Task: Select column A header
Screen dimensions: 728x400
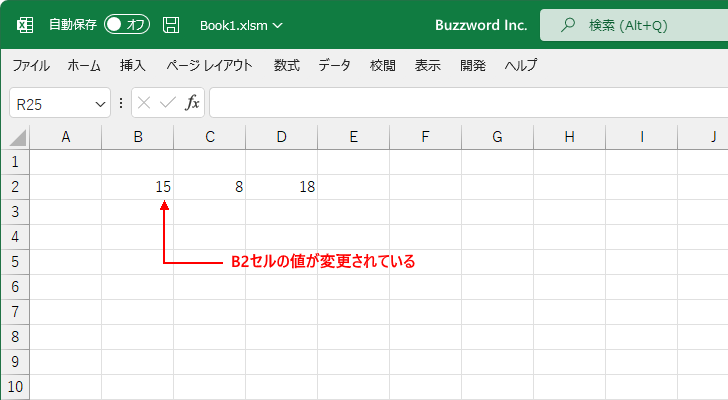Action: (x=65, y=137)
